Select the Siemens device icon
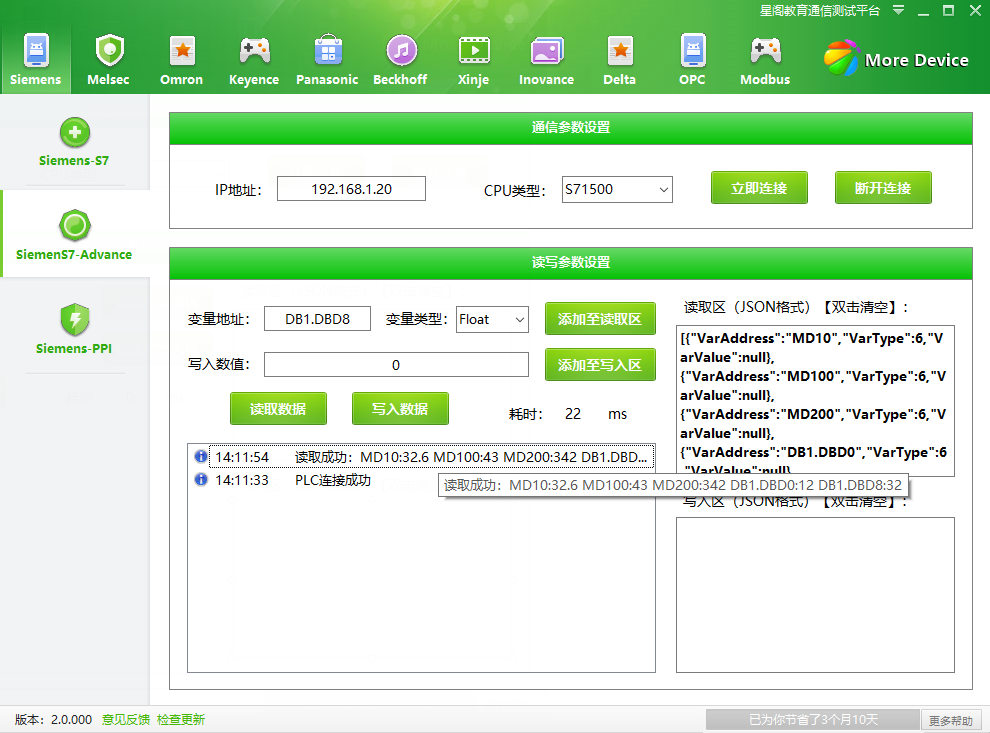The image size is (990, 733). pos(36,51)
